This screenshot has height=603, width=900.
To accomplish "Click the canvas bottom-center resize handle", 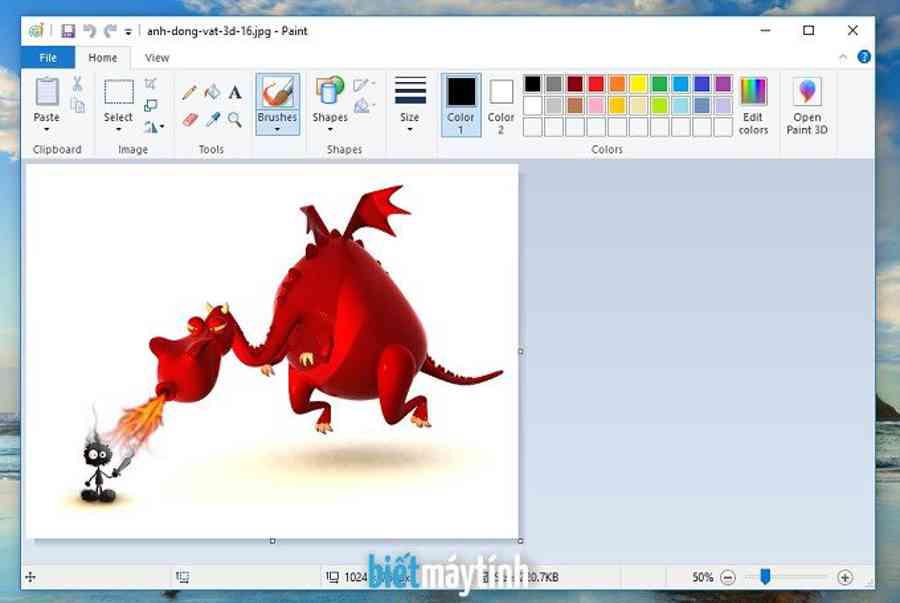I will [273, 540].
